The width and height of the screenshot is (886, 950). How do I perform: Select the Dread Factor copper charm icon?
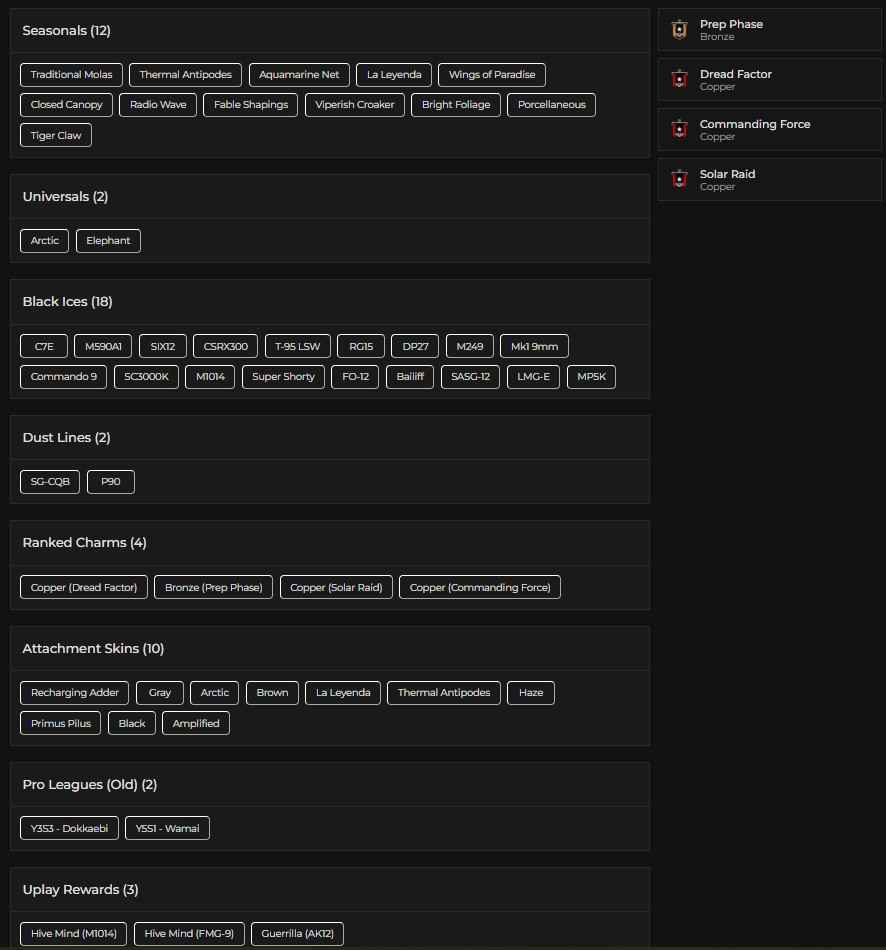pyautogui.click(x=679, y=79)
